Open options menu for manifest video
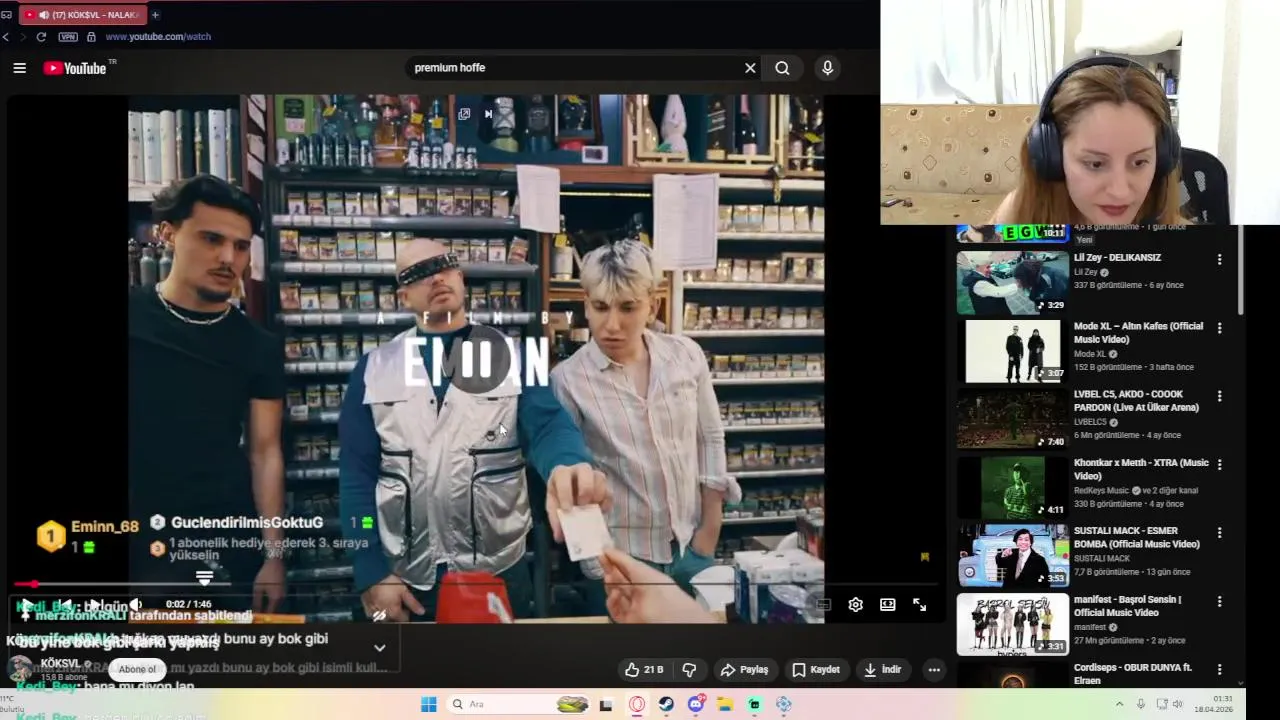Viewport: 1280px width, 720px height. point(1219,601)
